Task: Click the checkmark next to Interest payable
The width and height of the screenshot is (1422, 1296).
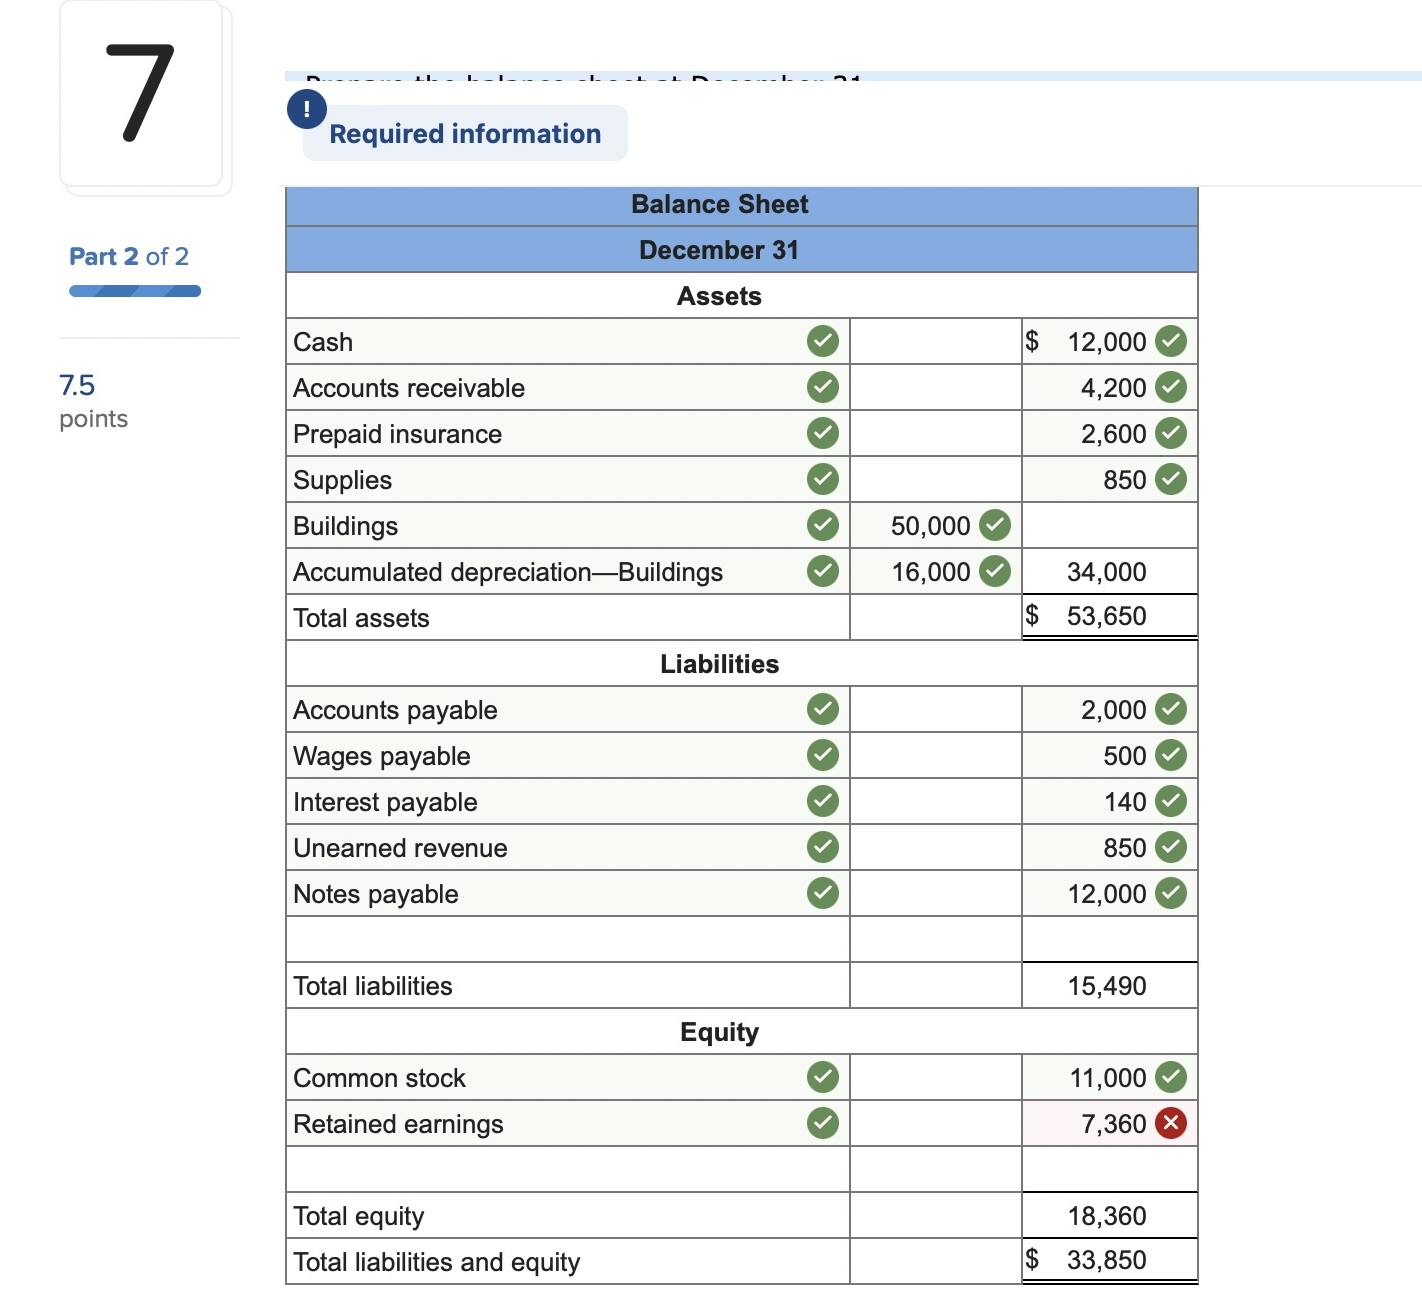Action: (821, 801)
